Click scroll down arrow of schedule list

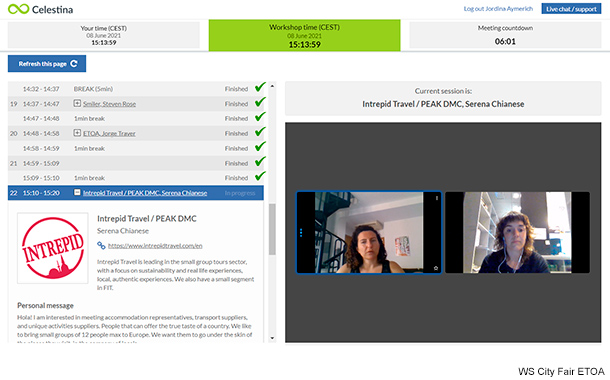(272, 338)
